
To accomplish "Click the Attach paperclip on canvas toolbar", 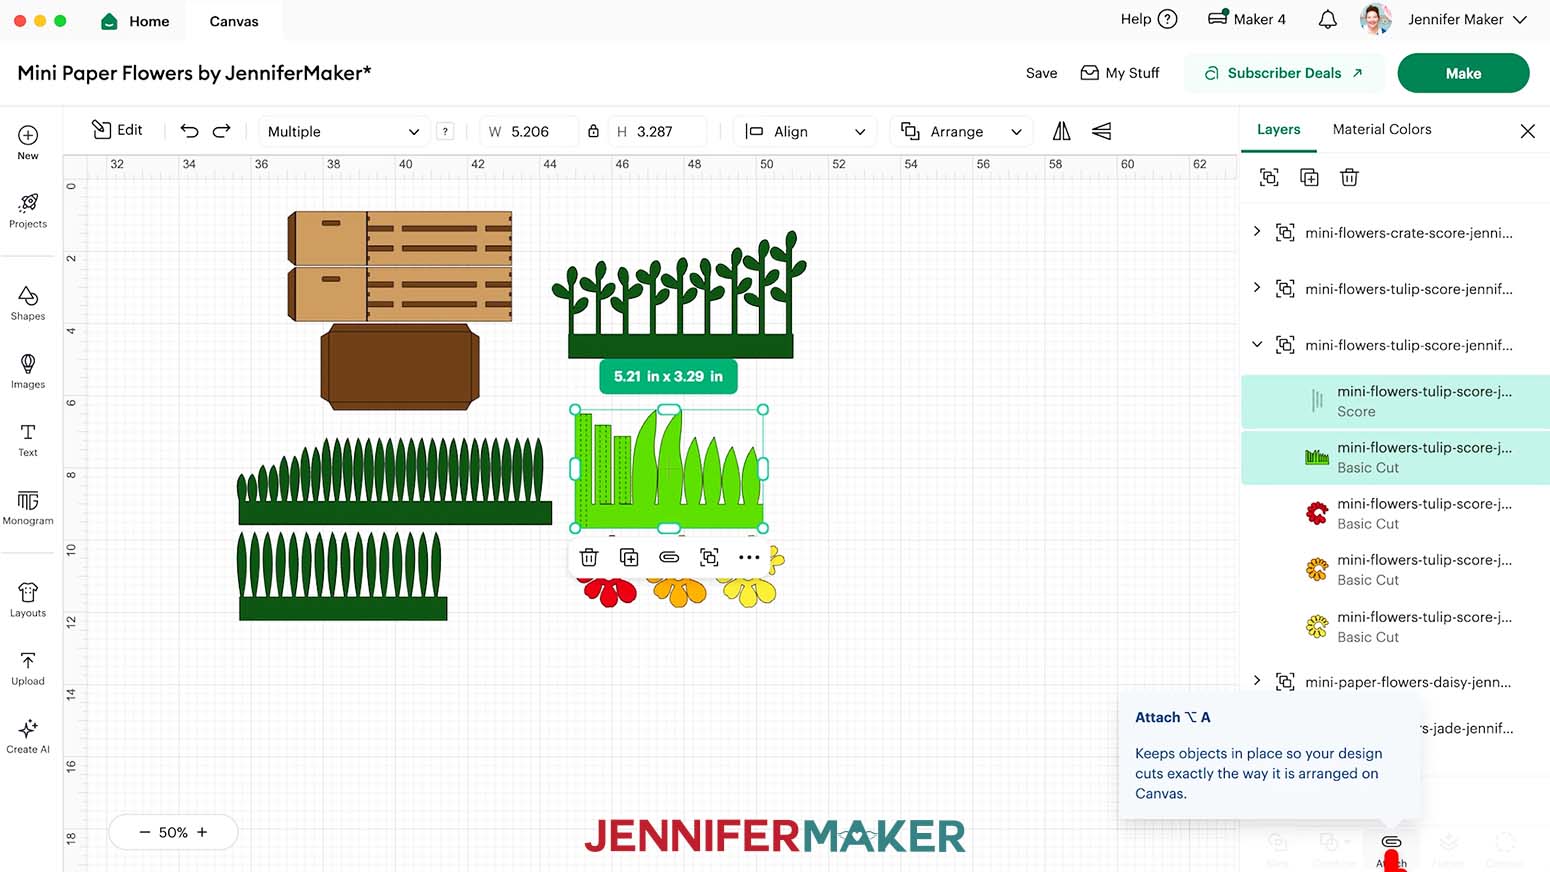I will click(x=669, y=557).
